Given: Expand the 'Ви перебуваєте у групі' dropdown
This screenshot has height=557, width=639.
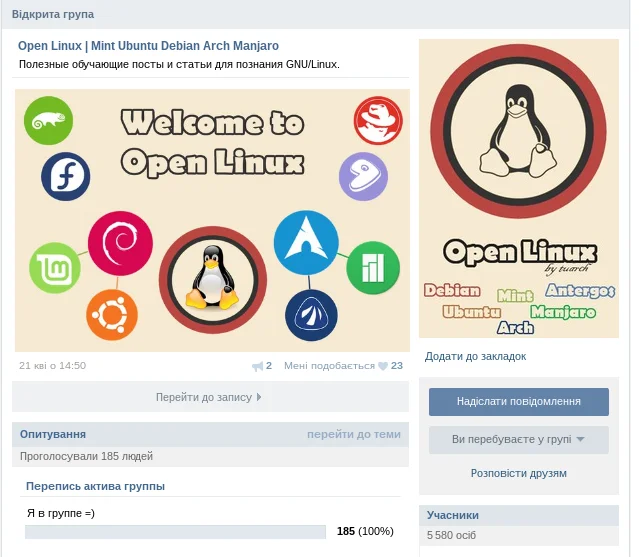Looking at the screenshot, I should 519,440.
